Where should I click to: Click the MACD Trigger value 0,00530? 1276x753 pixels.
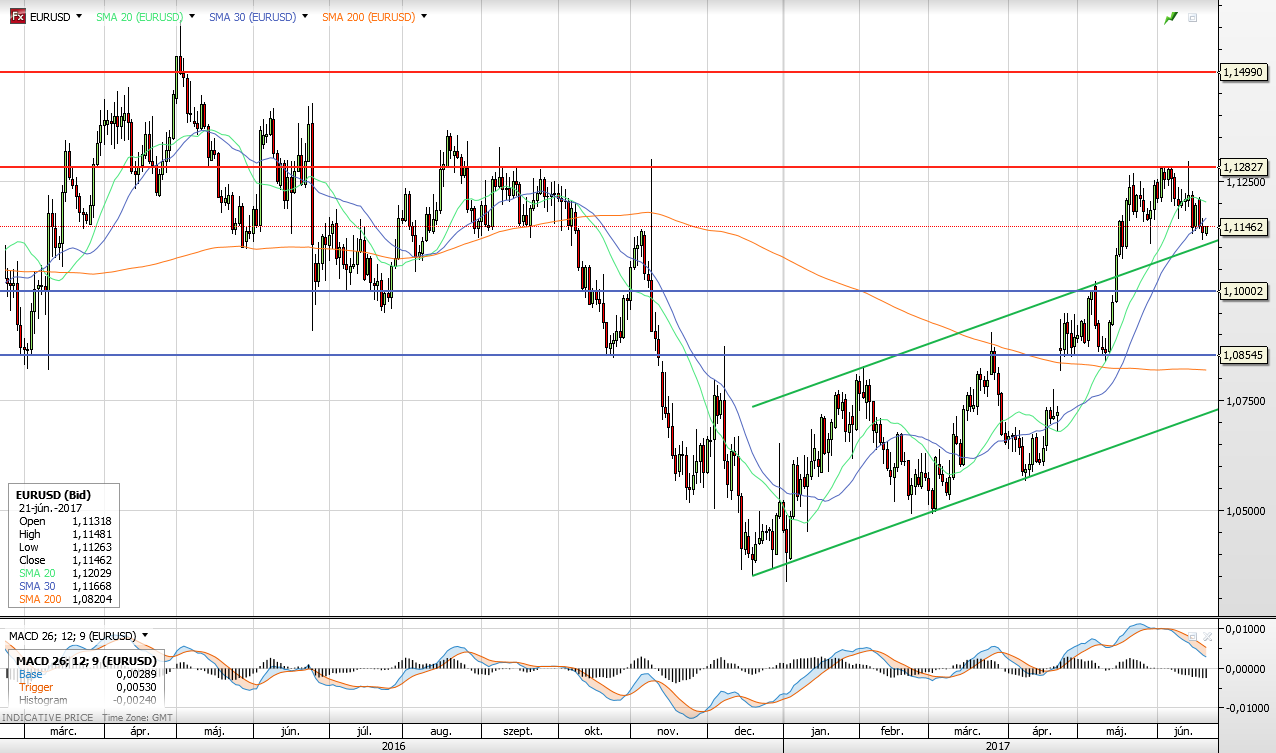click(x=135, y=687)
